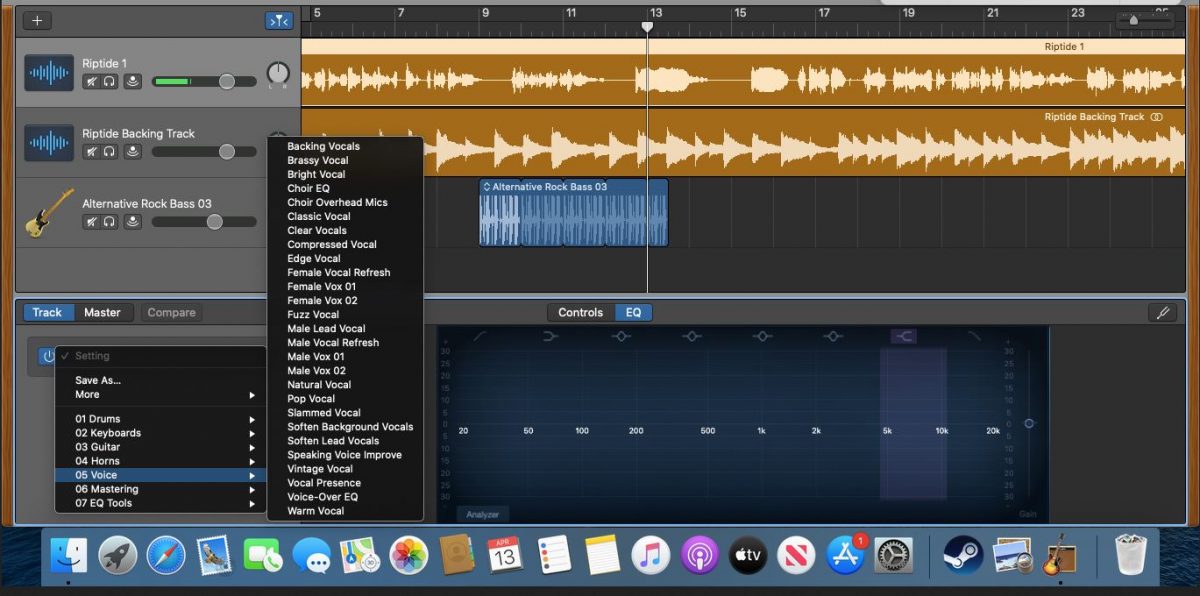Image resolution: width=1200 pixels, height=596 pixels.
Task: Select the Alternative Rock Bass 03 region
Action: (574, 213)
